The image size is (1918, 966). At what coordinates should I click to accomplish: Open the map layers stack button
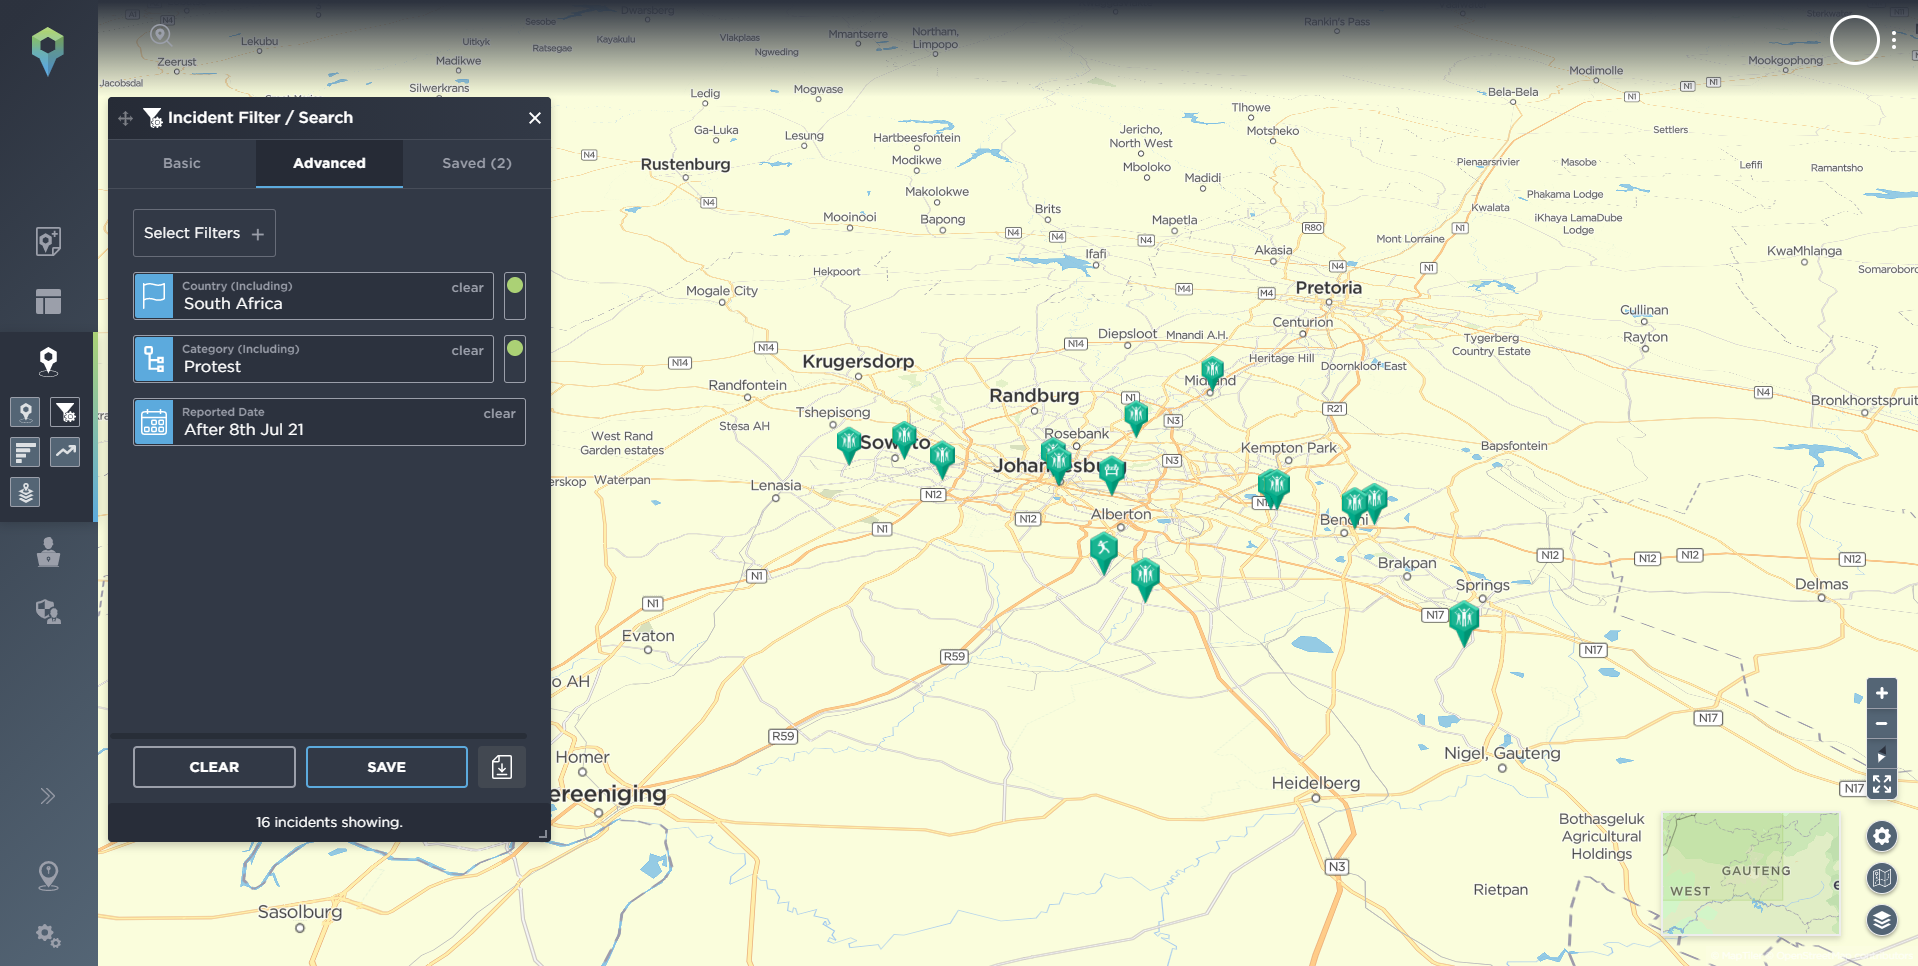tap(1882, 920)
